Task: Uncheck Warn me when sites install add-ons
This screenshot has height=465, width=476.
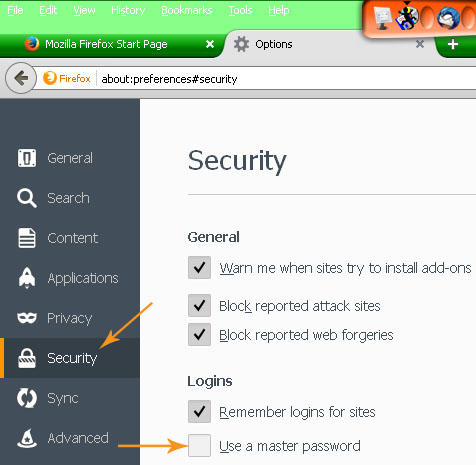Action: [199, 267]
